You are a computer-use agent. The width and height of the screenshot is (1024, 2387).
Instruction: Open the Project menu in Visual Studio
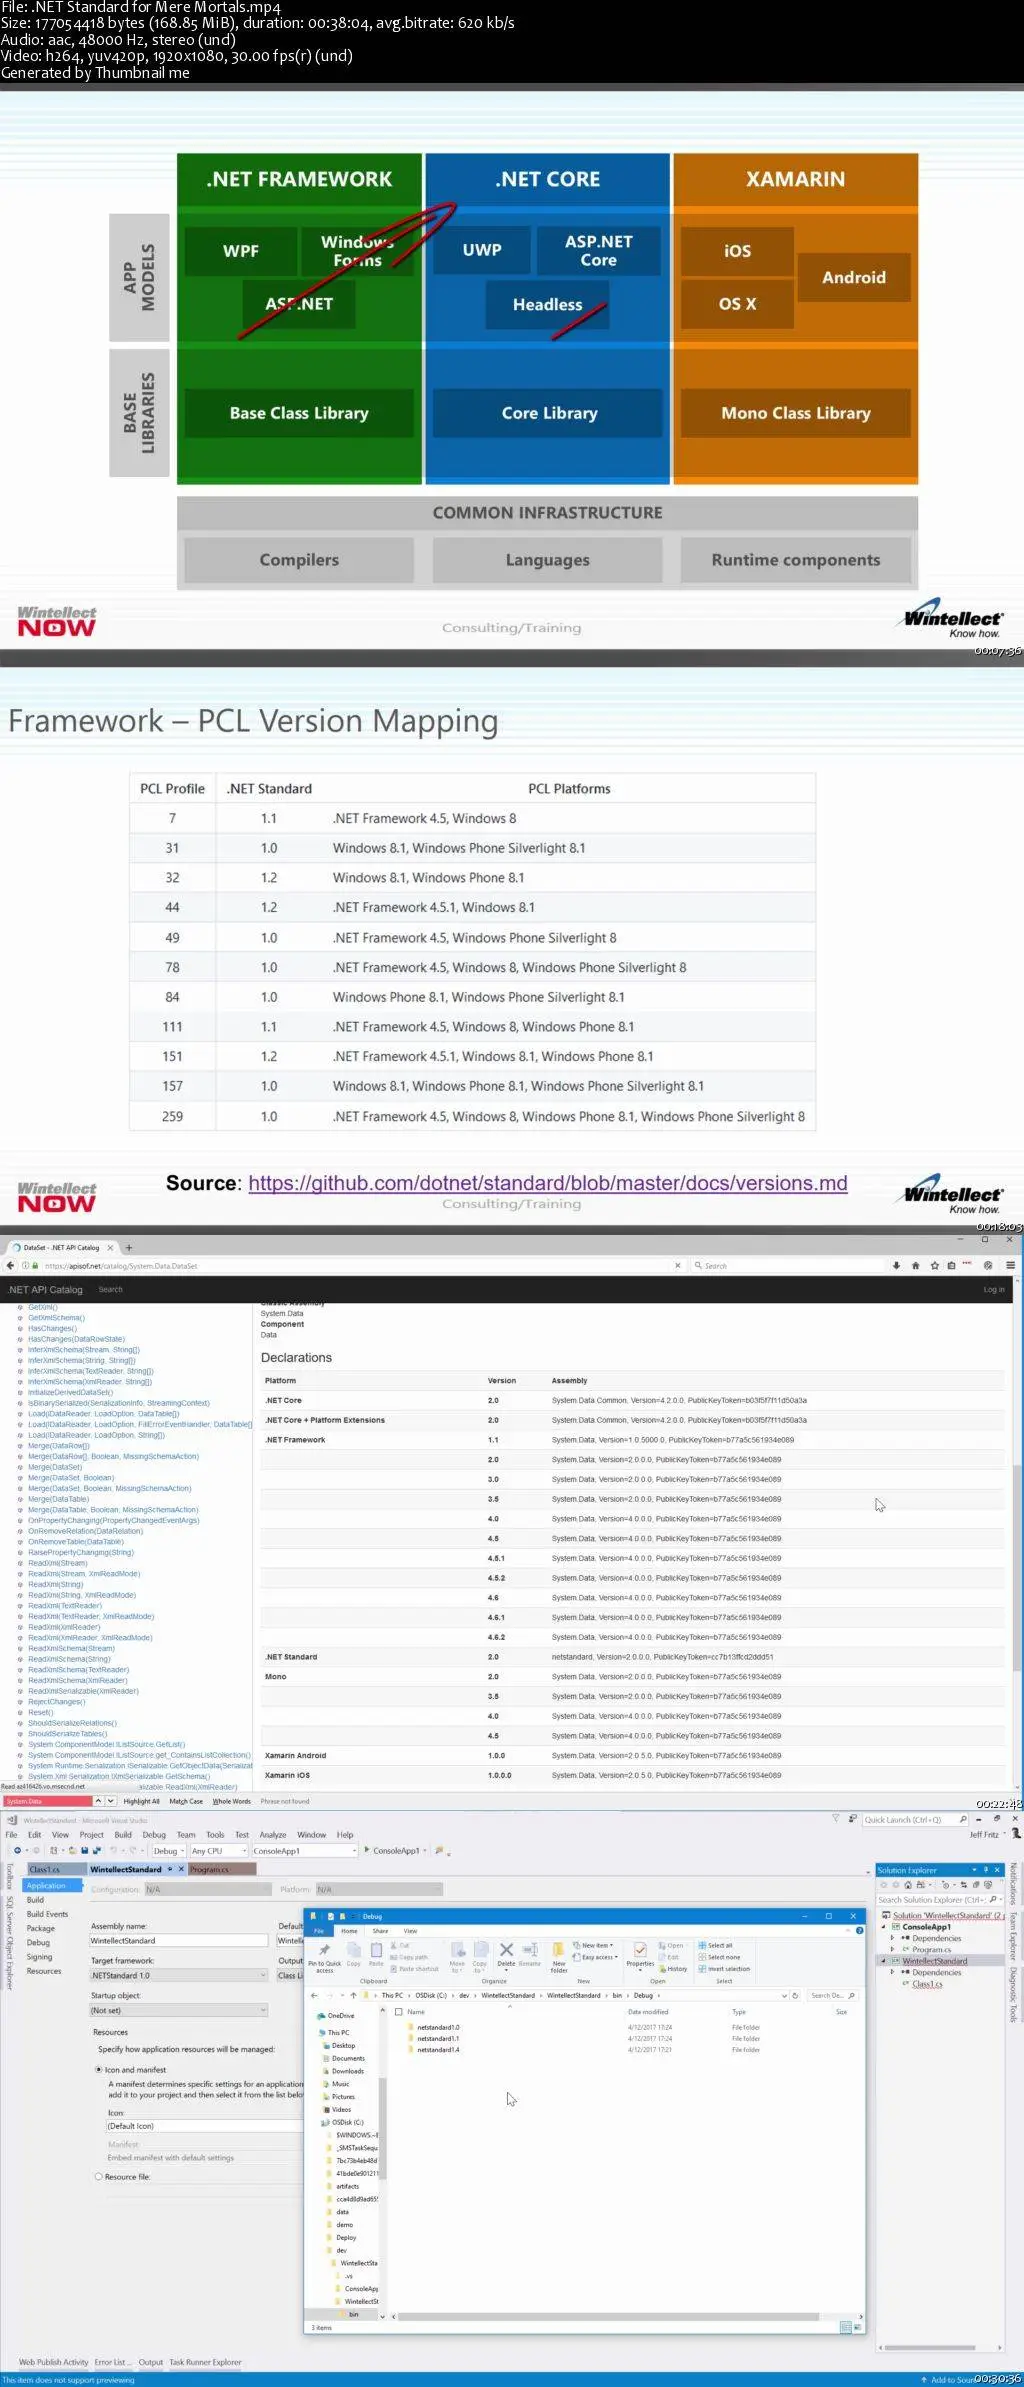pyautogui.click(x=91, y=1834)
